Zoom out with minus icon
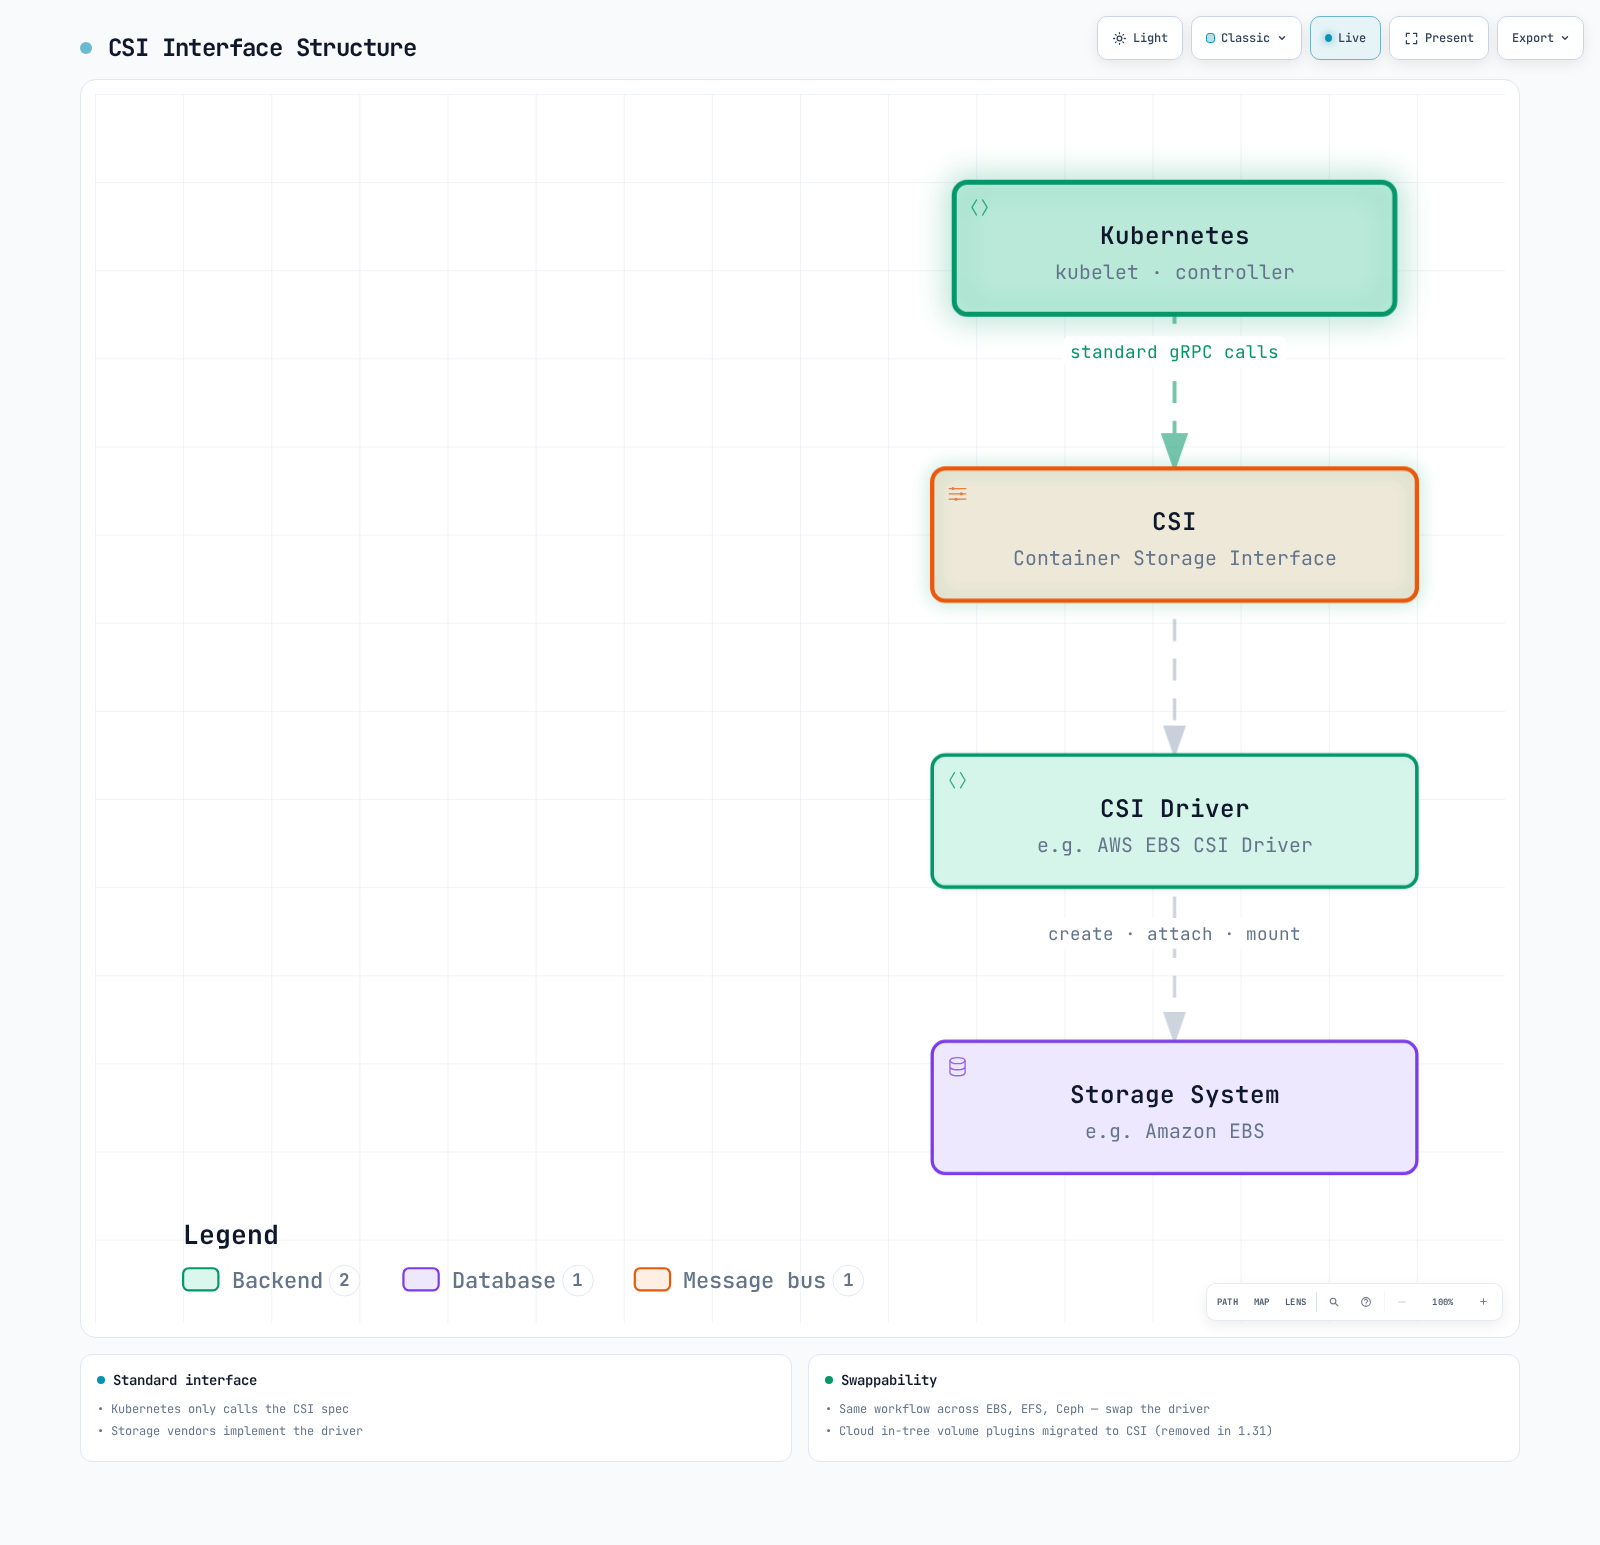Viewport: 1600px width, 1545px height. (1402, 1302)
